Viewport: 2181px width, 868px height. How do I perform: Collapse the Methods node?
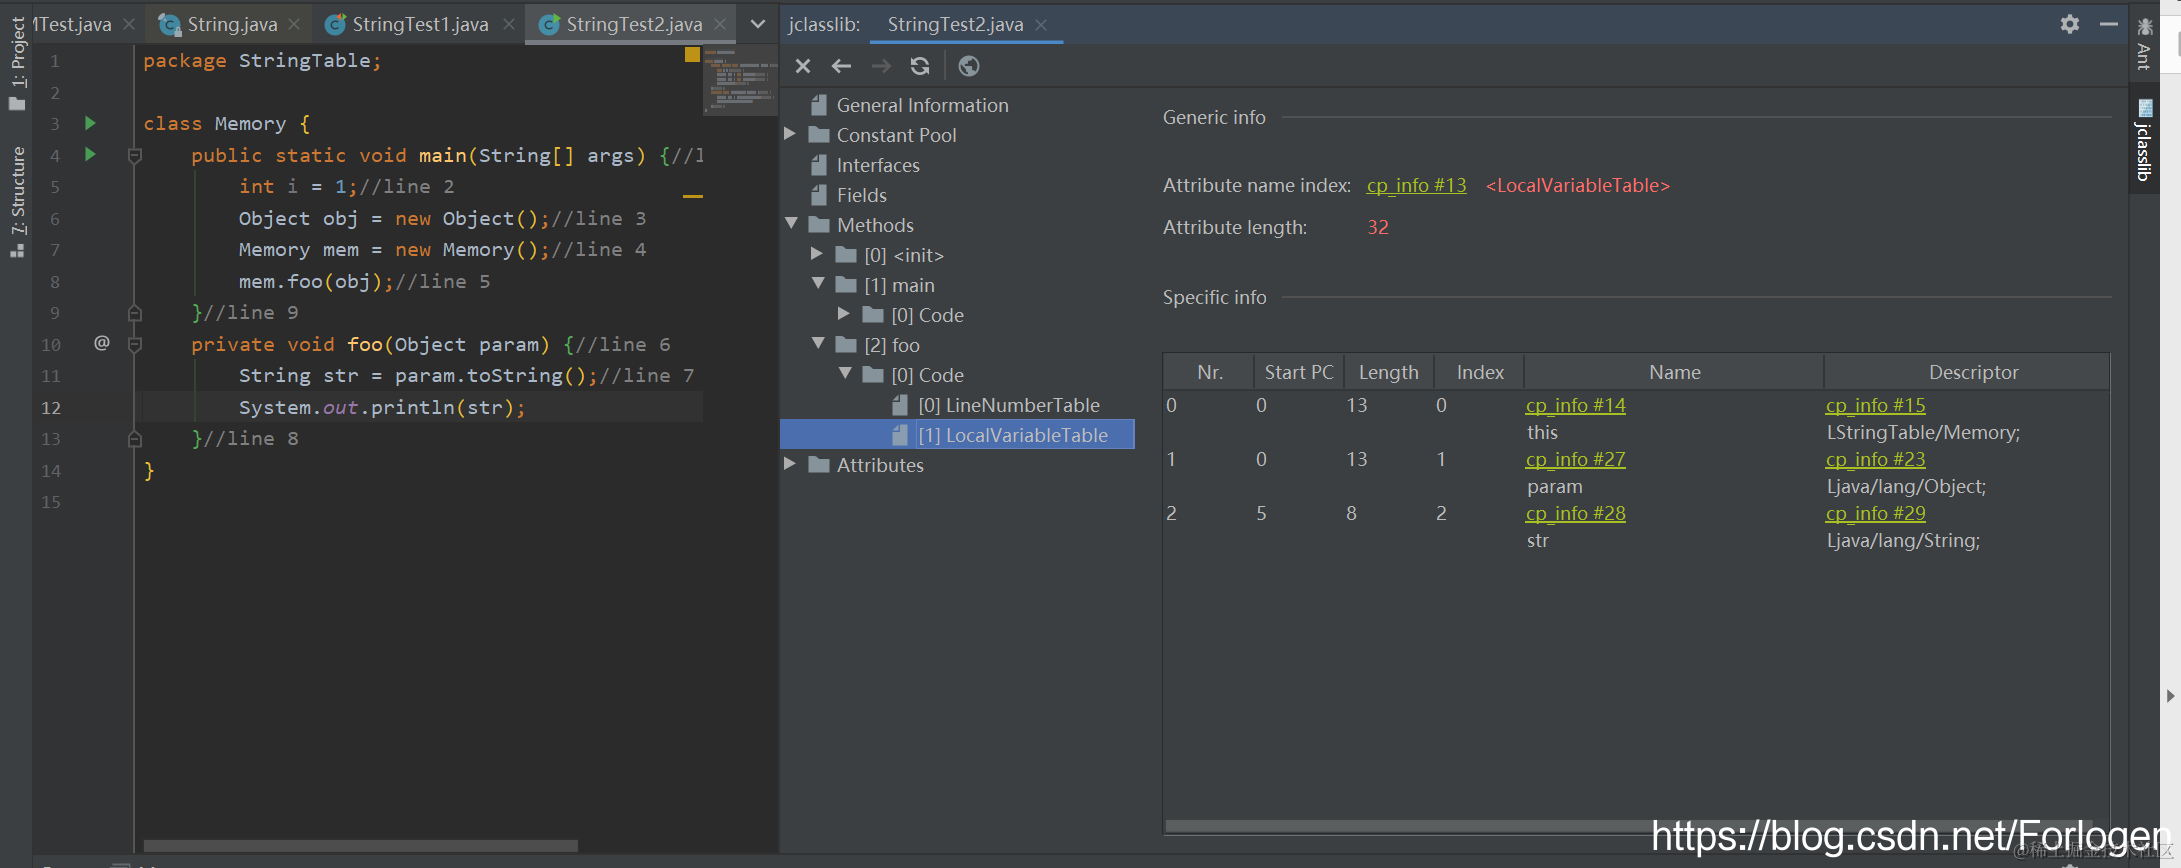click(x=791, y=224)
